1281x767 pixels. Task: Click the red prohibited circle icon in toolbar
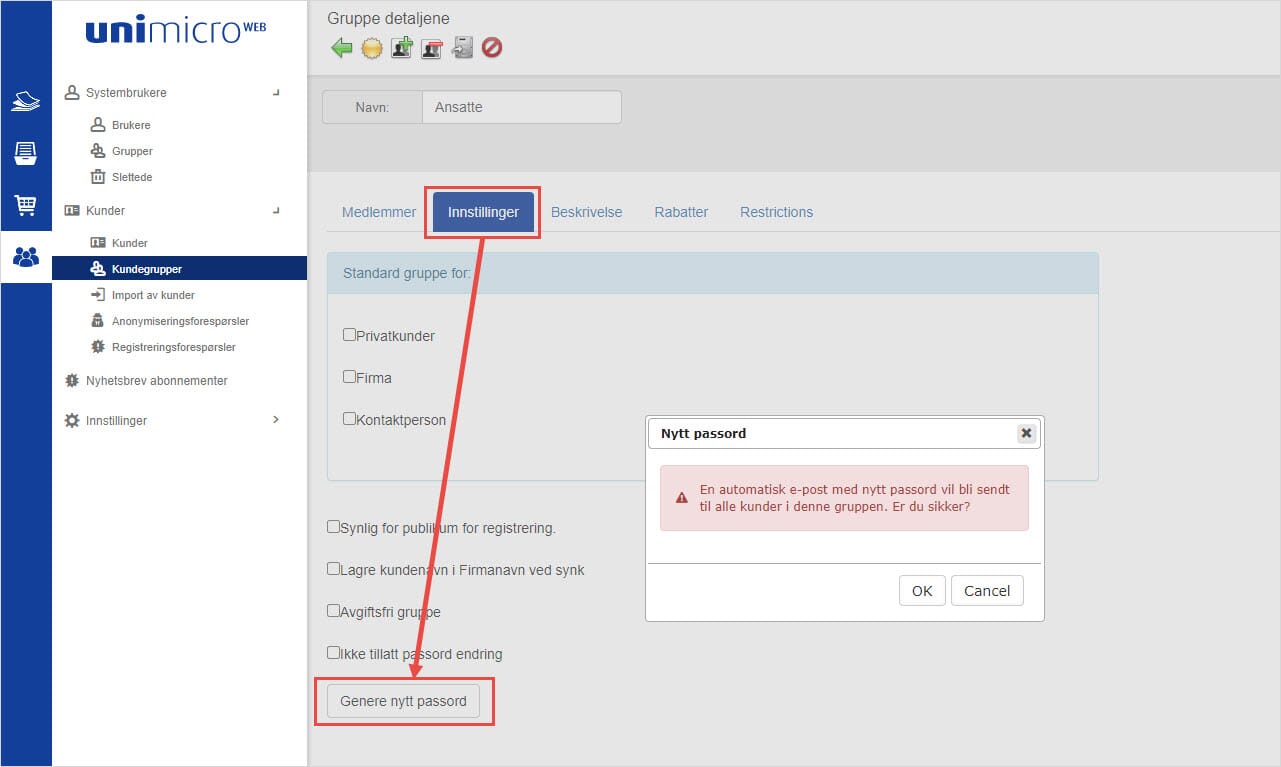(492, 48)
